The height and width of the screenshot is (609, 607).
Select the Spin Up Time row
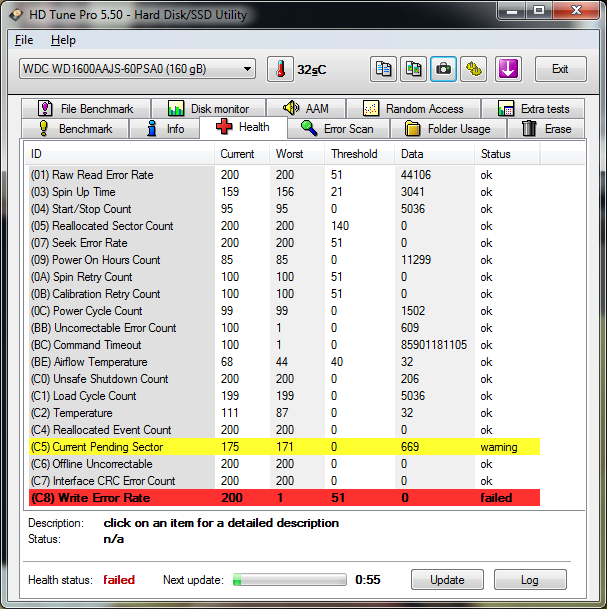pos(284,192)
